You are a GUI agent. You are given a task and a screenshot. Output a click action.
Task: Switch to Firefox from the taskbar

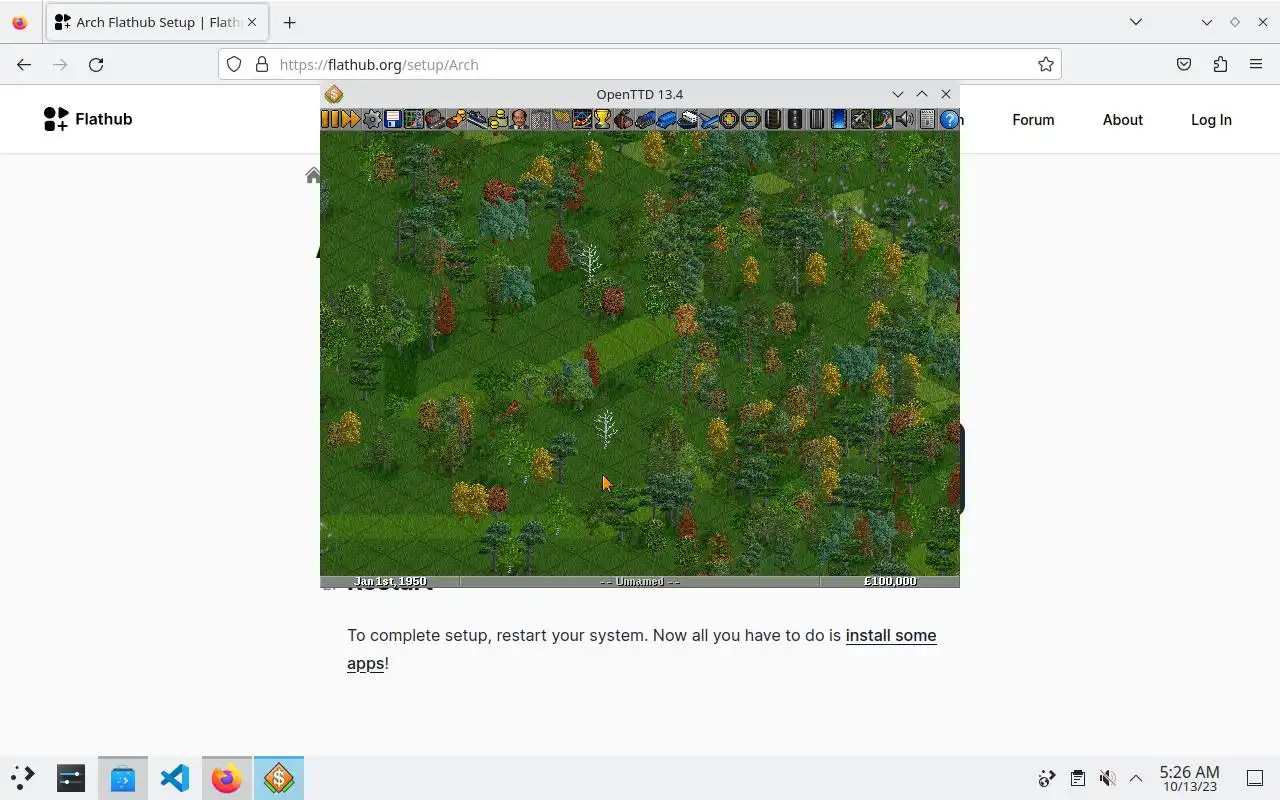point(226,777)
